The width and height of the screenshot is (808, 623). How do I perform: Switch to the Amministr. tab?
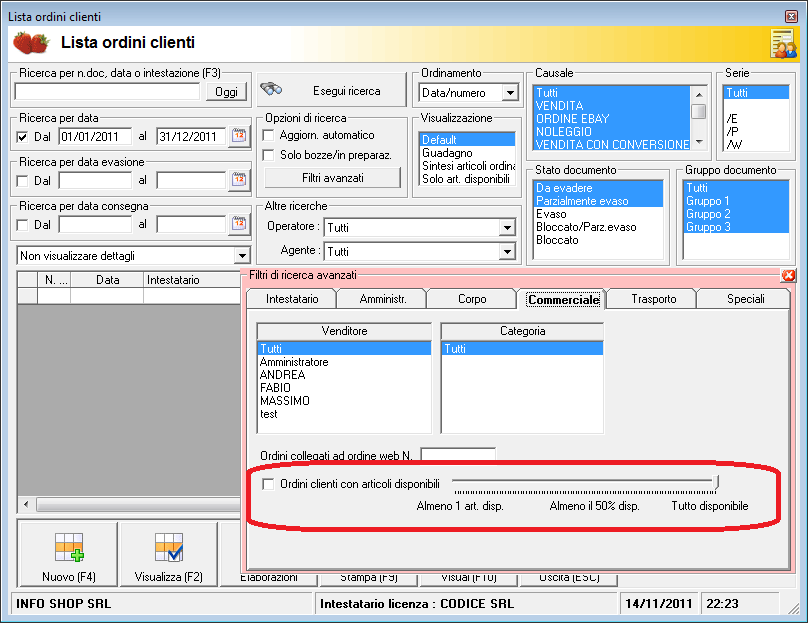383,299
